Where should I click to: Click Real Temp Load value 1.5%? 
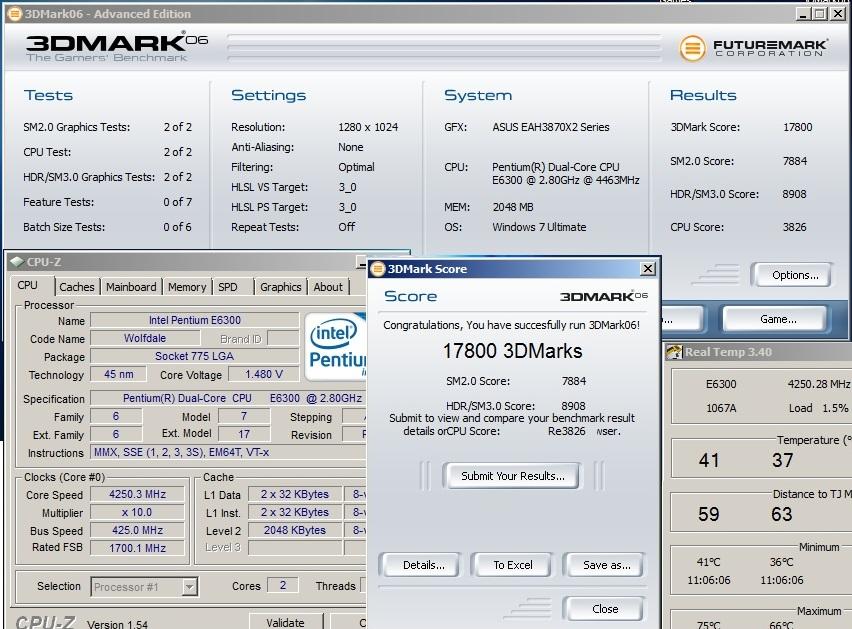click(835, 408)
